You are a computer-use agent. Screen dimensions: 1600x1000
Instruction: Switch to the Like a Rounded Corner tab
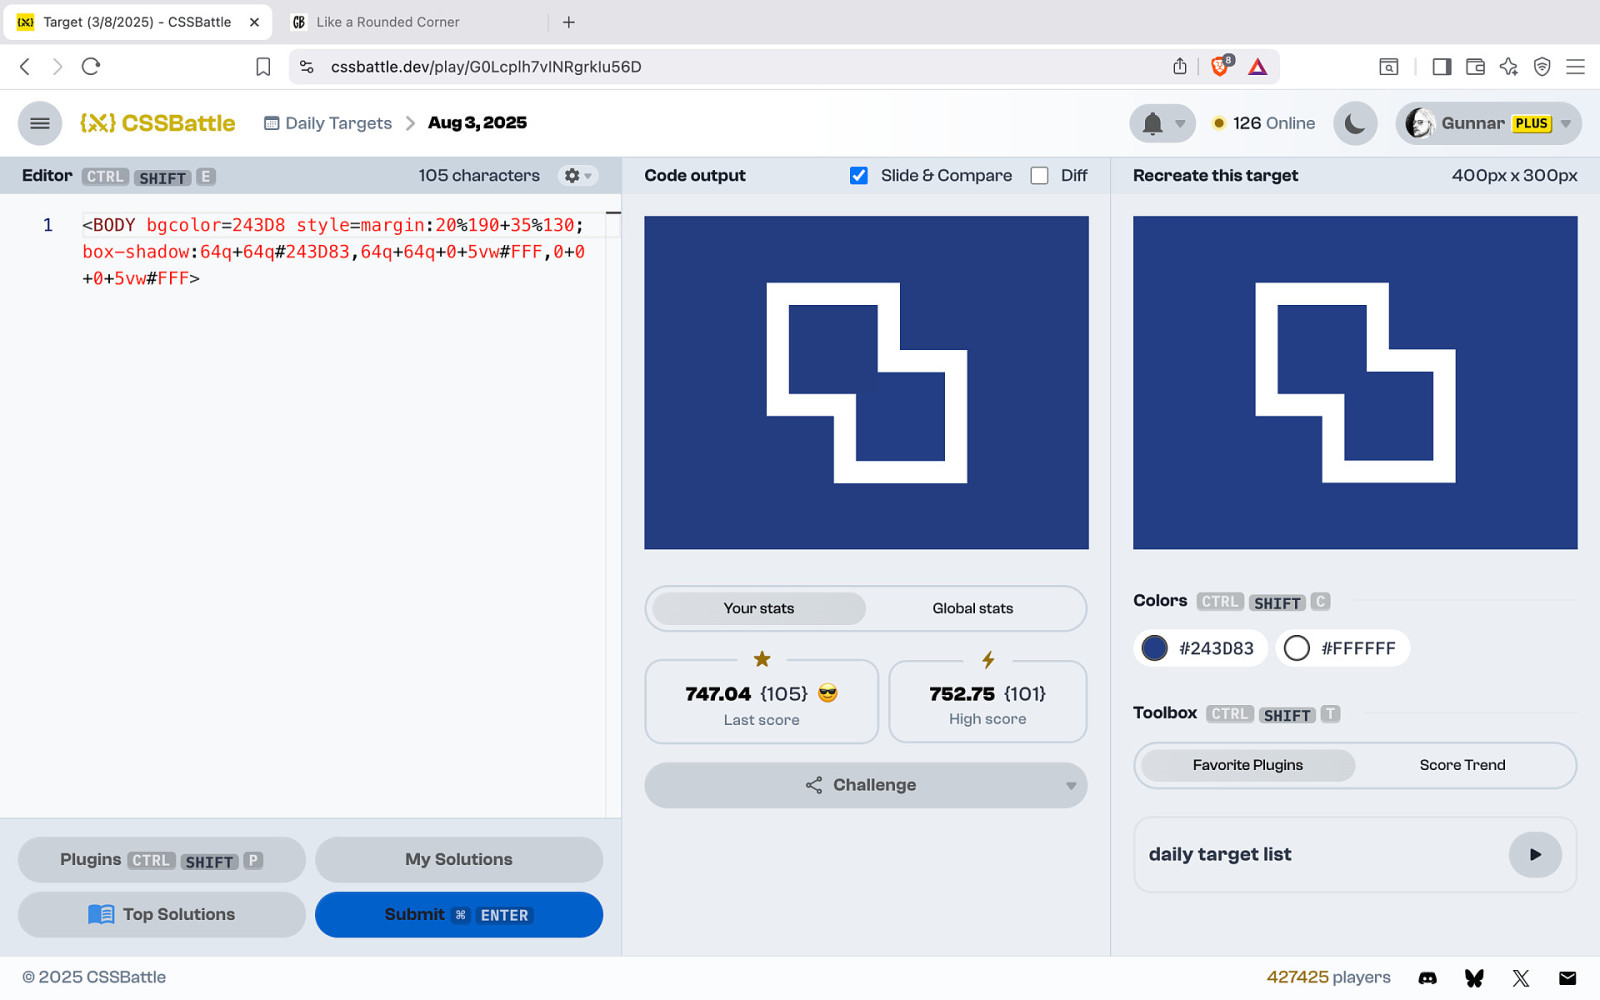(418, 22)
